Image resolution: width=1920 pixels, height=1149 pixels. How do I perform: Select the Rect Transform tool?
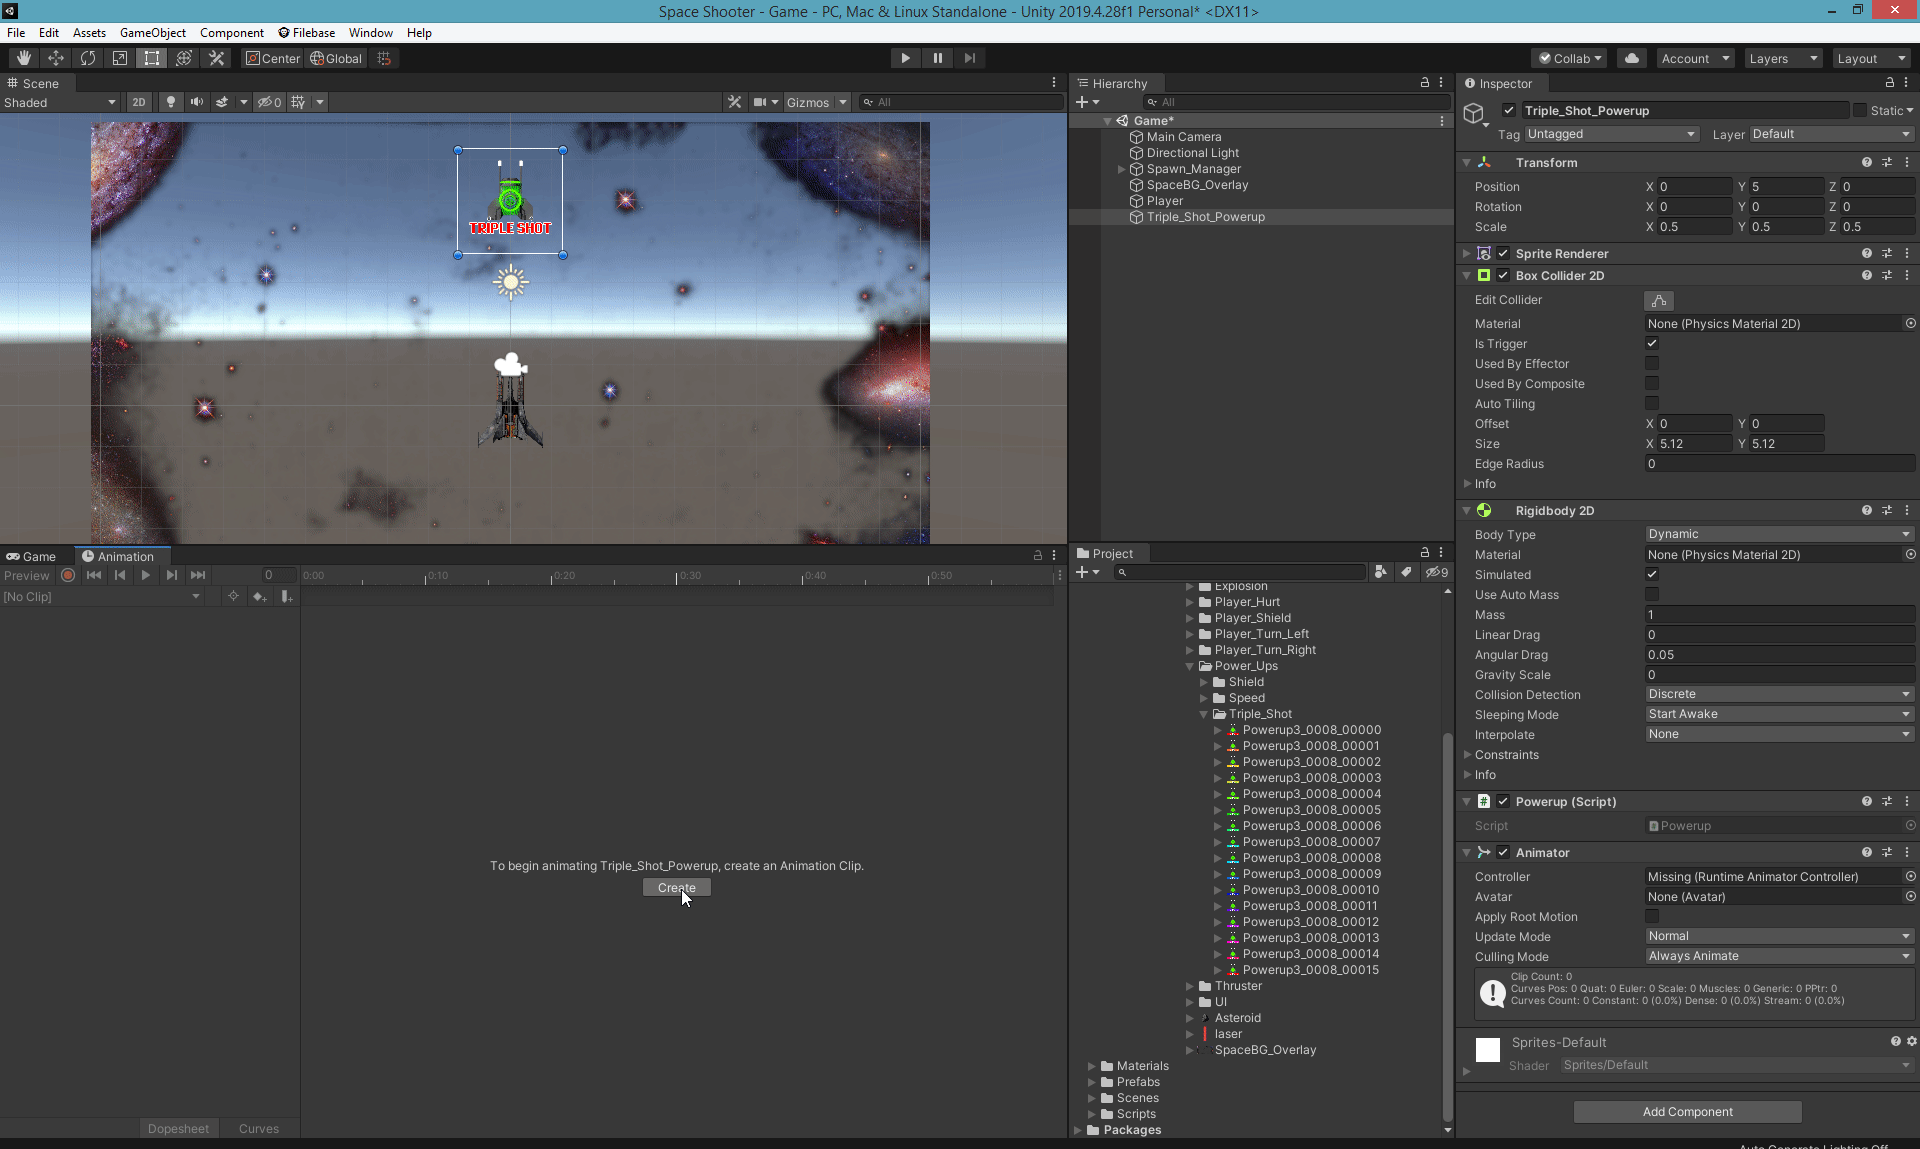point(152,58)
